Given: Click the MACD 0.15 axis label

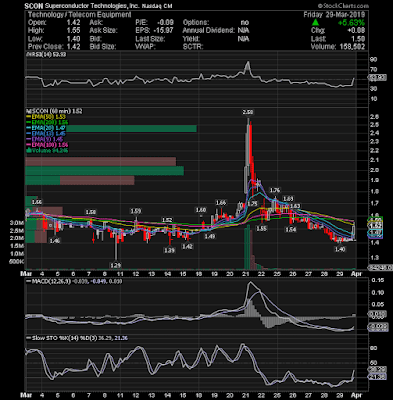Looking at the screenshot, I should pos(377,281).
